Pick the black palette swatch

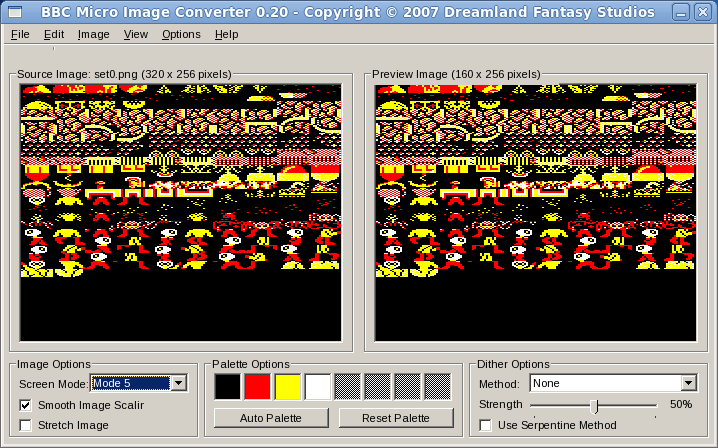point(227,387)
